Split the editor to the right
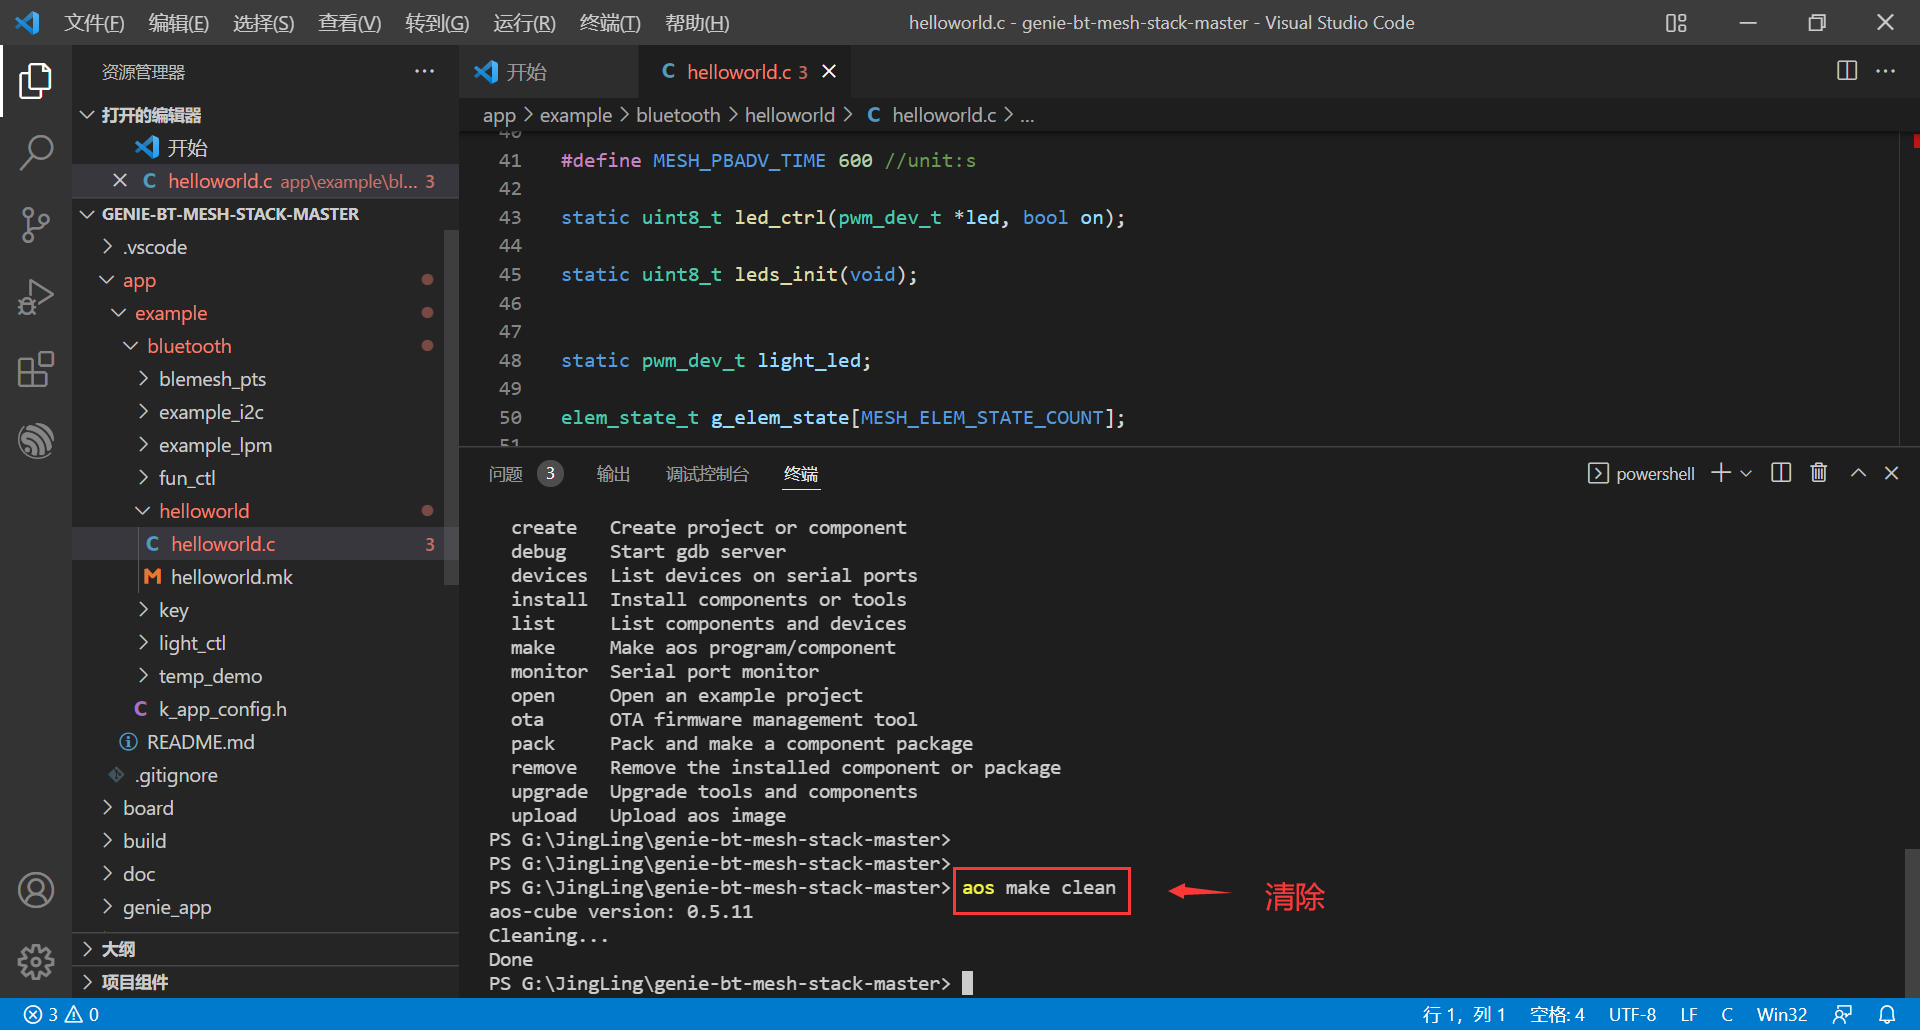1920x1030 pixels. [1847, 71]
